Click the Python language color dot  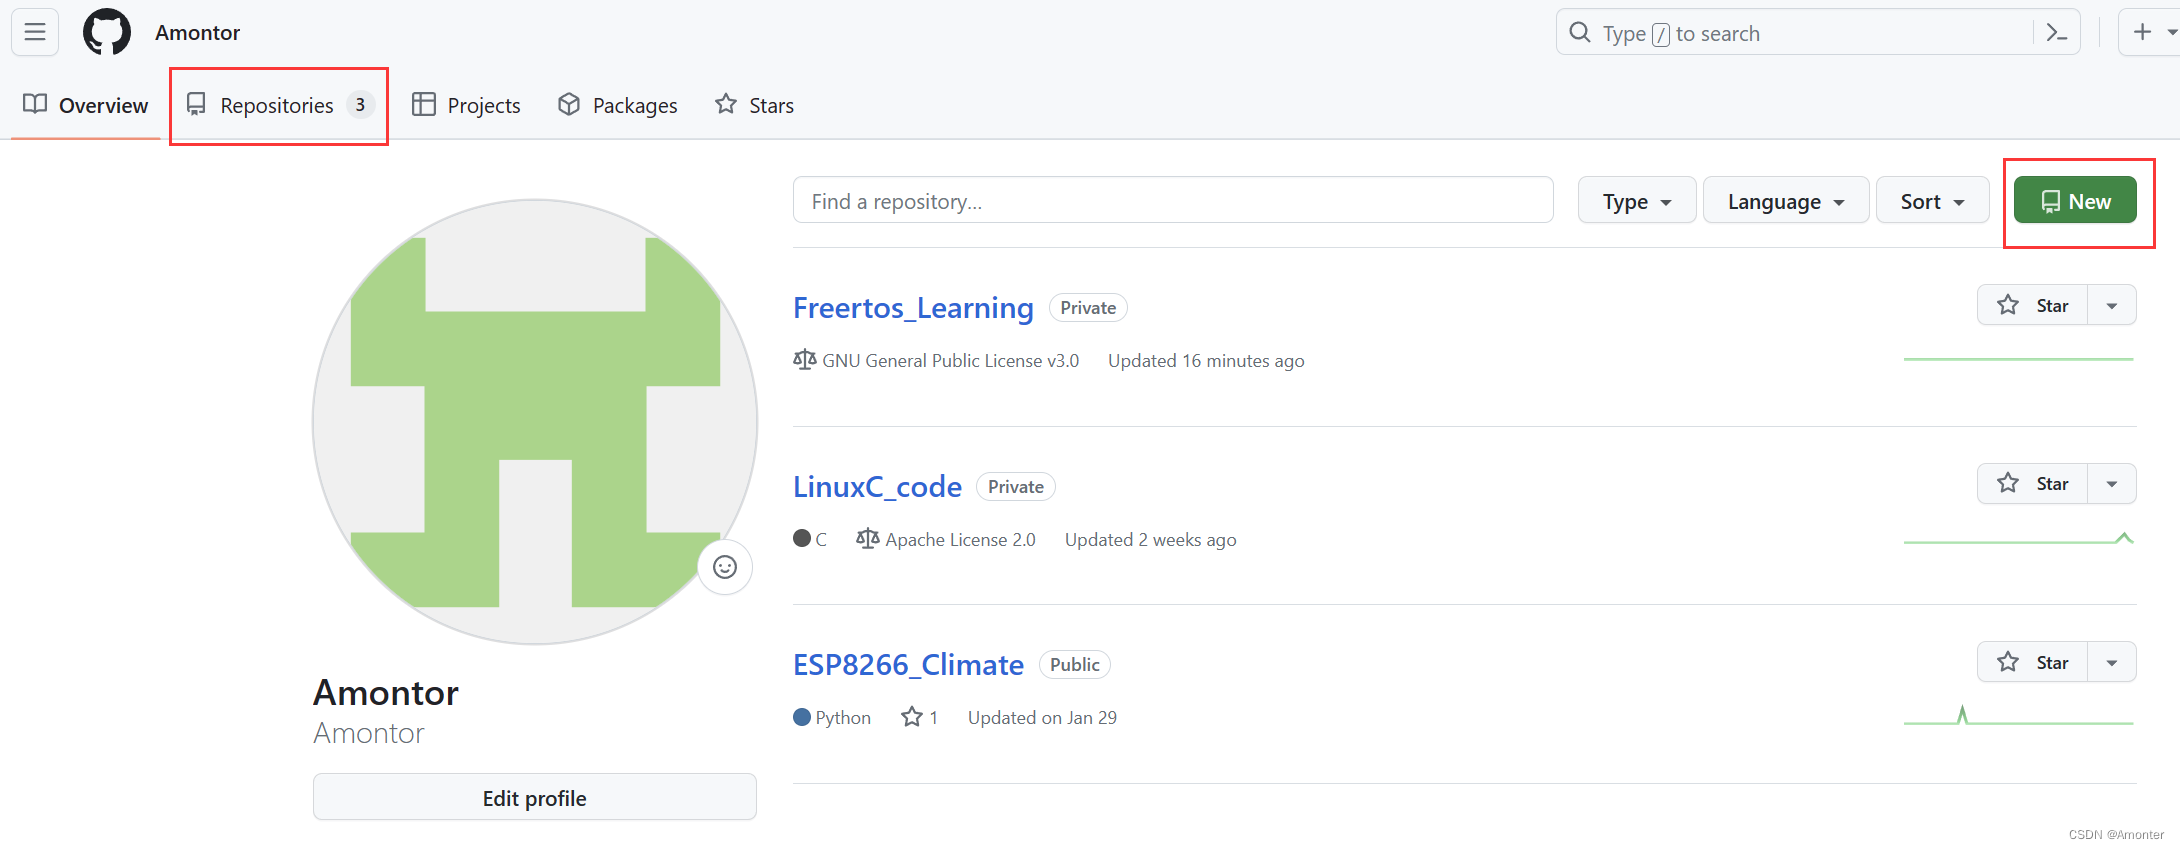pos(802,717)
